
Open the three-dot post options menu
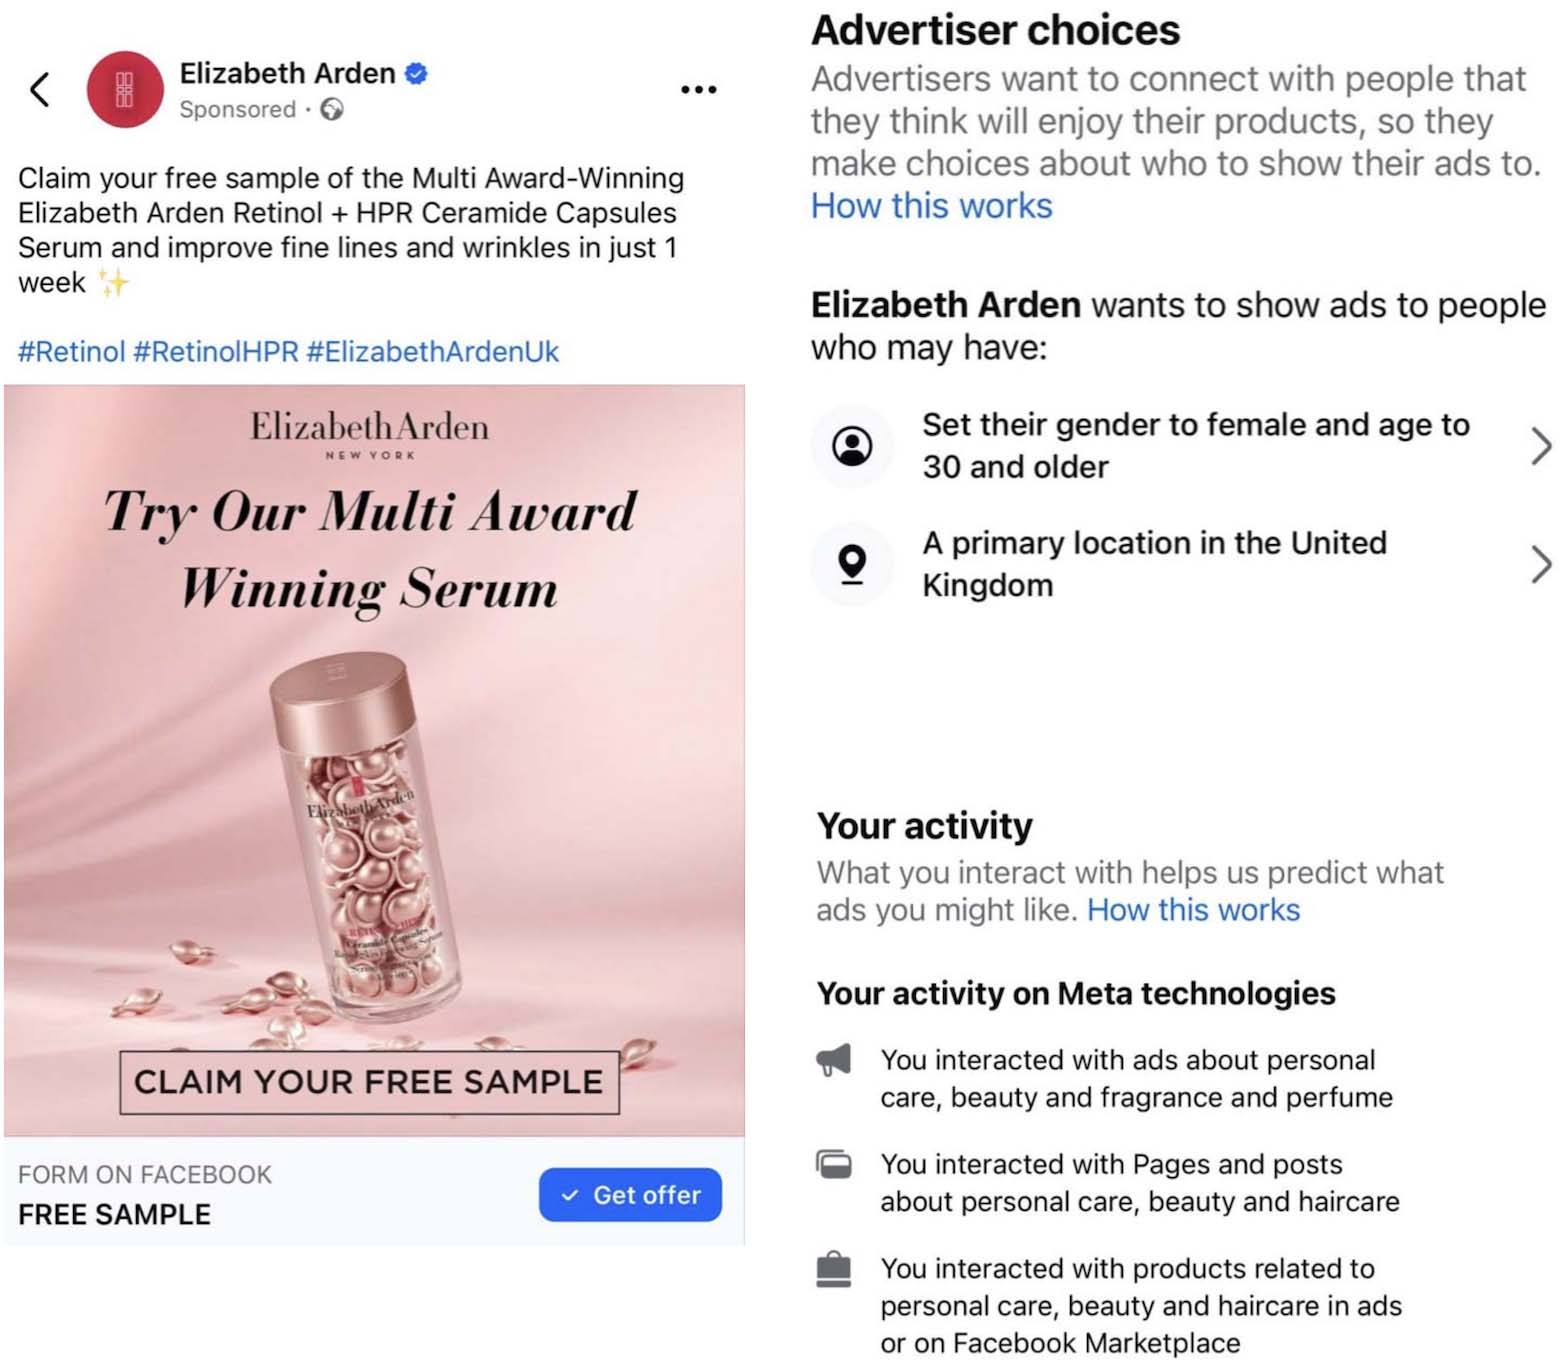click(698, 90)
